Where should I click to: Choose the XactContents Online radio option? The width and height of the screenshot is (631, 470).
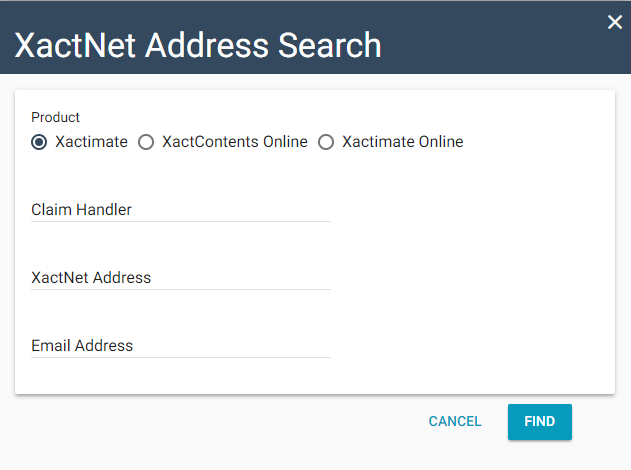pos(146,142)
